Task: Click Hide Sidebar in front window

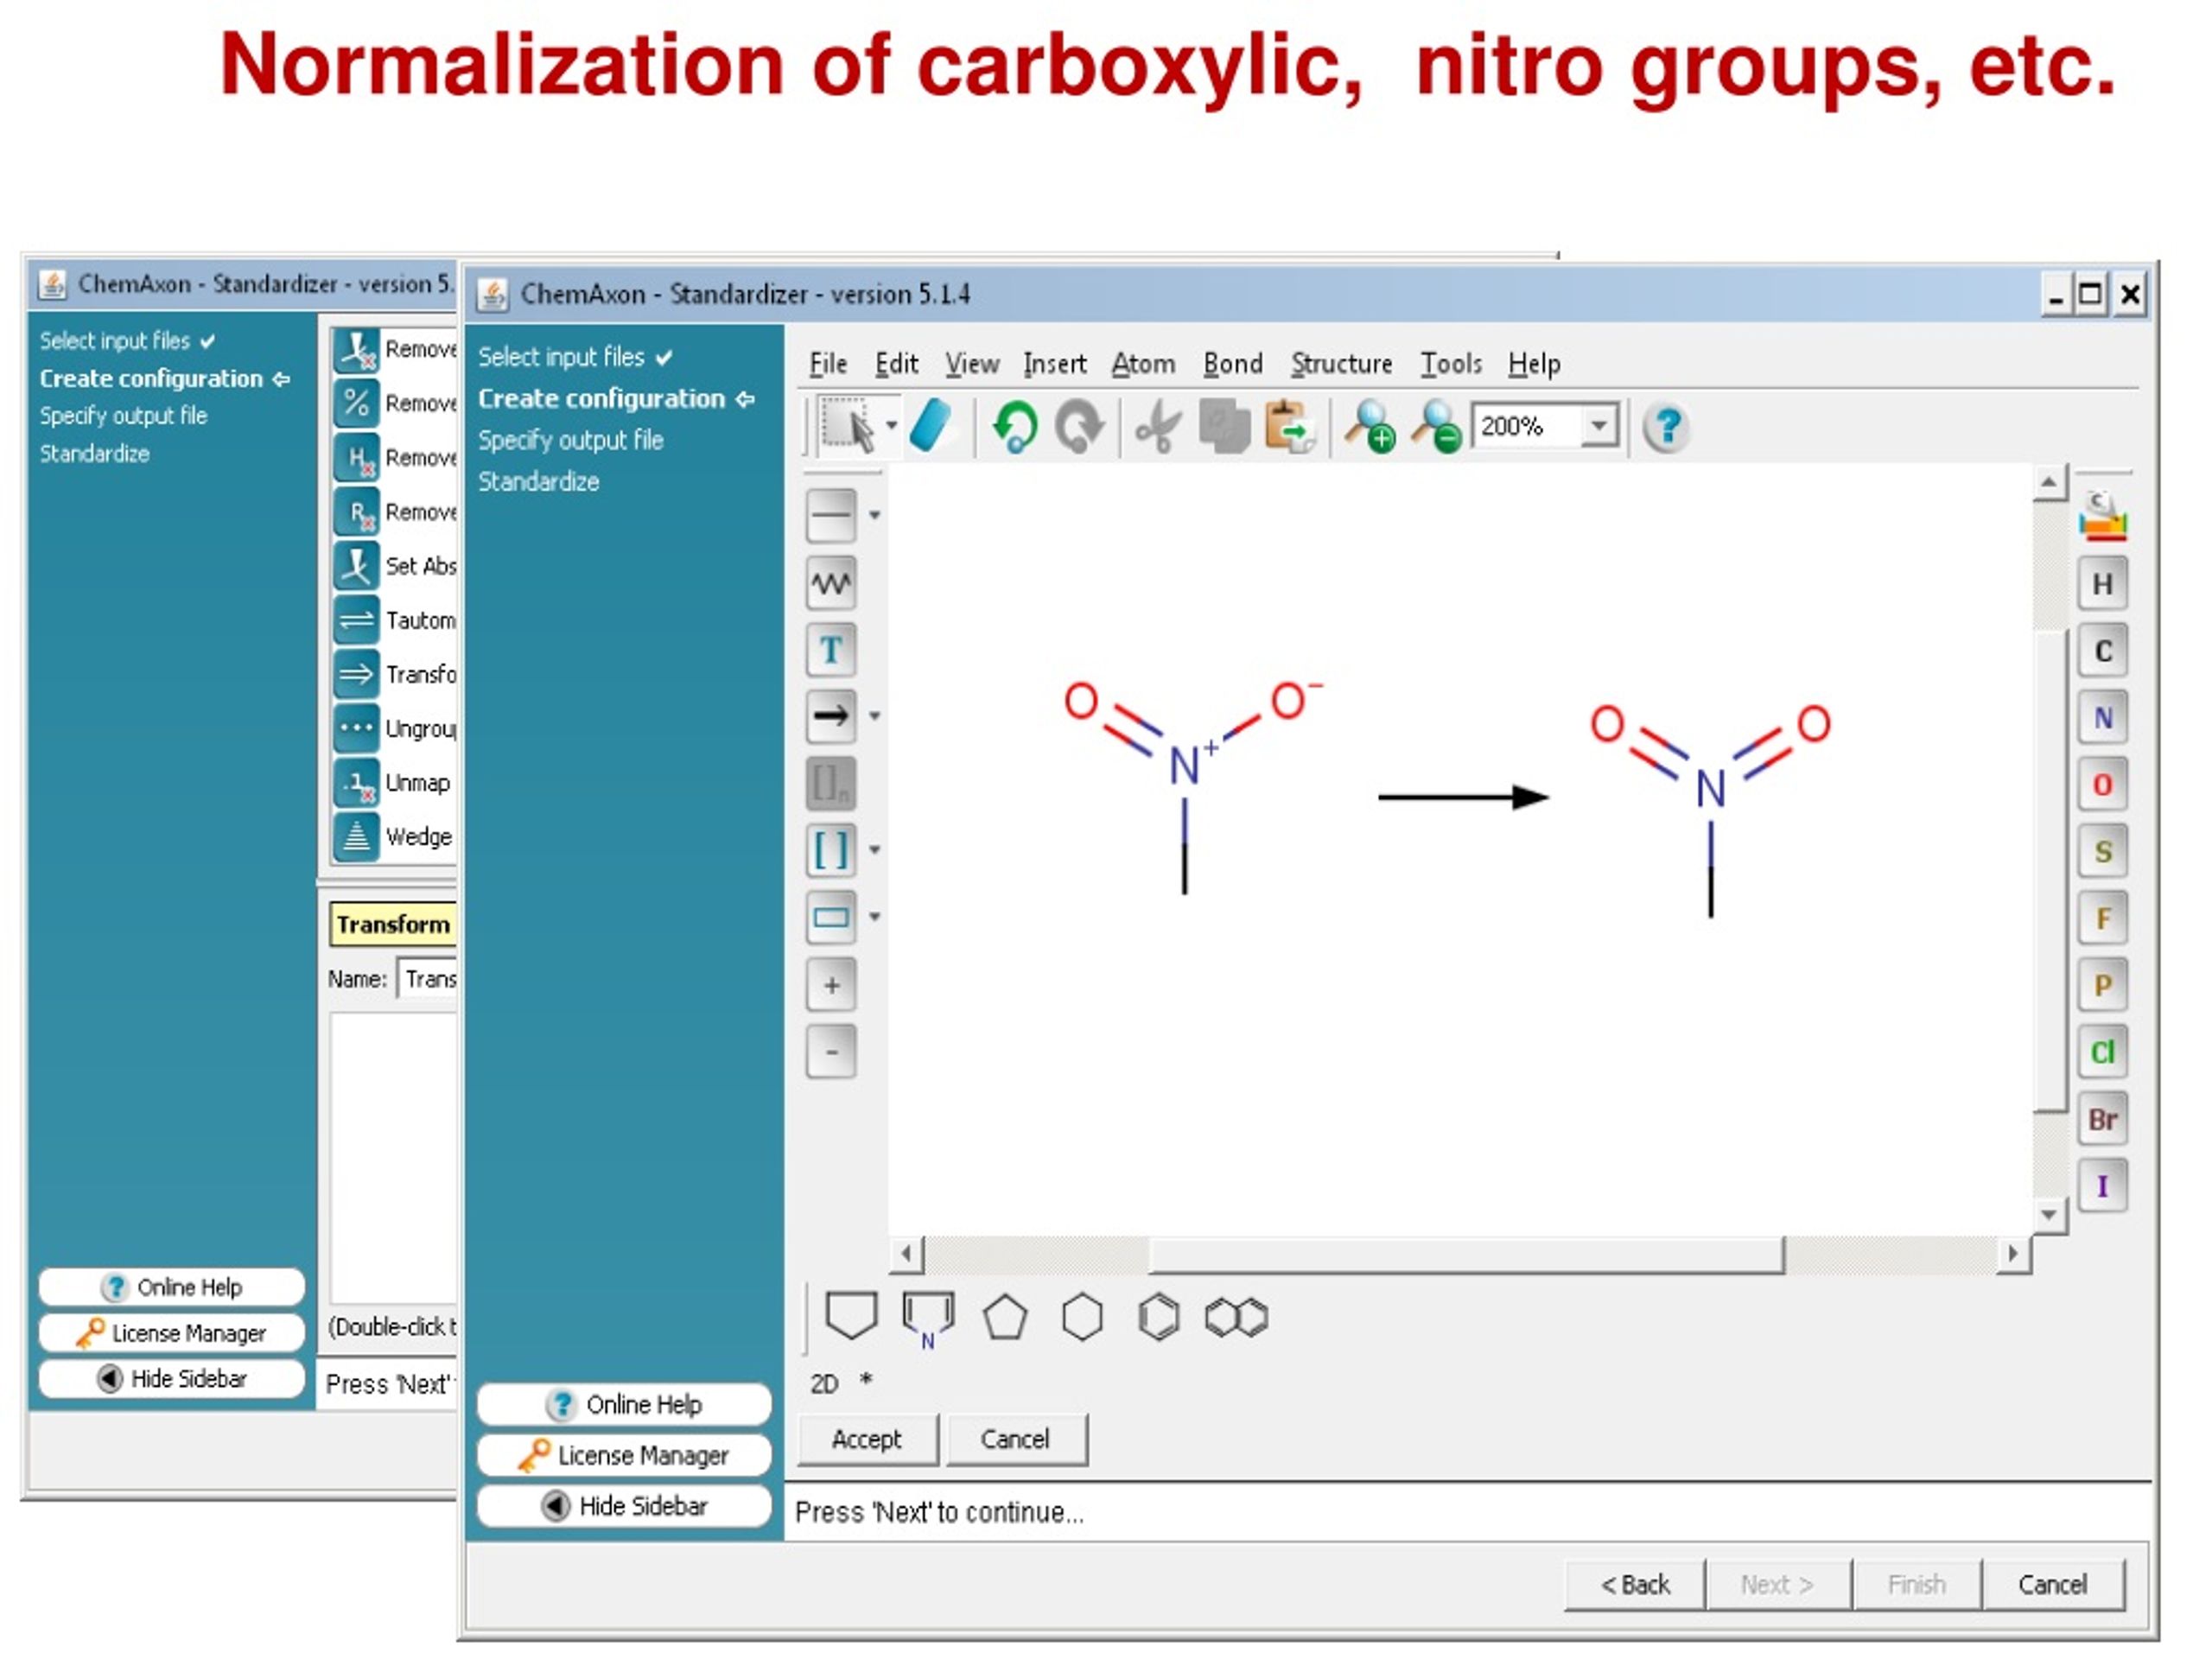Action: (x=624, y=1506)
